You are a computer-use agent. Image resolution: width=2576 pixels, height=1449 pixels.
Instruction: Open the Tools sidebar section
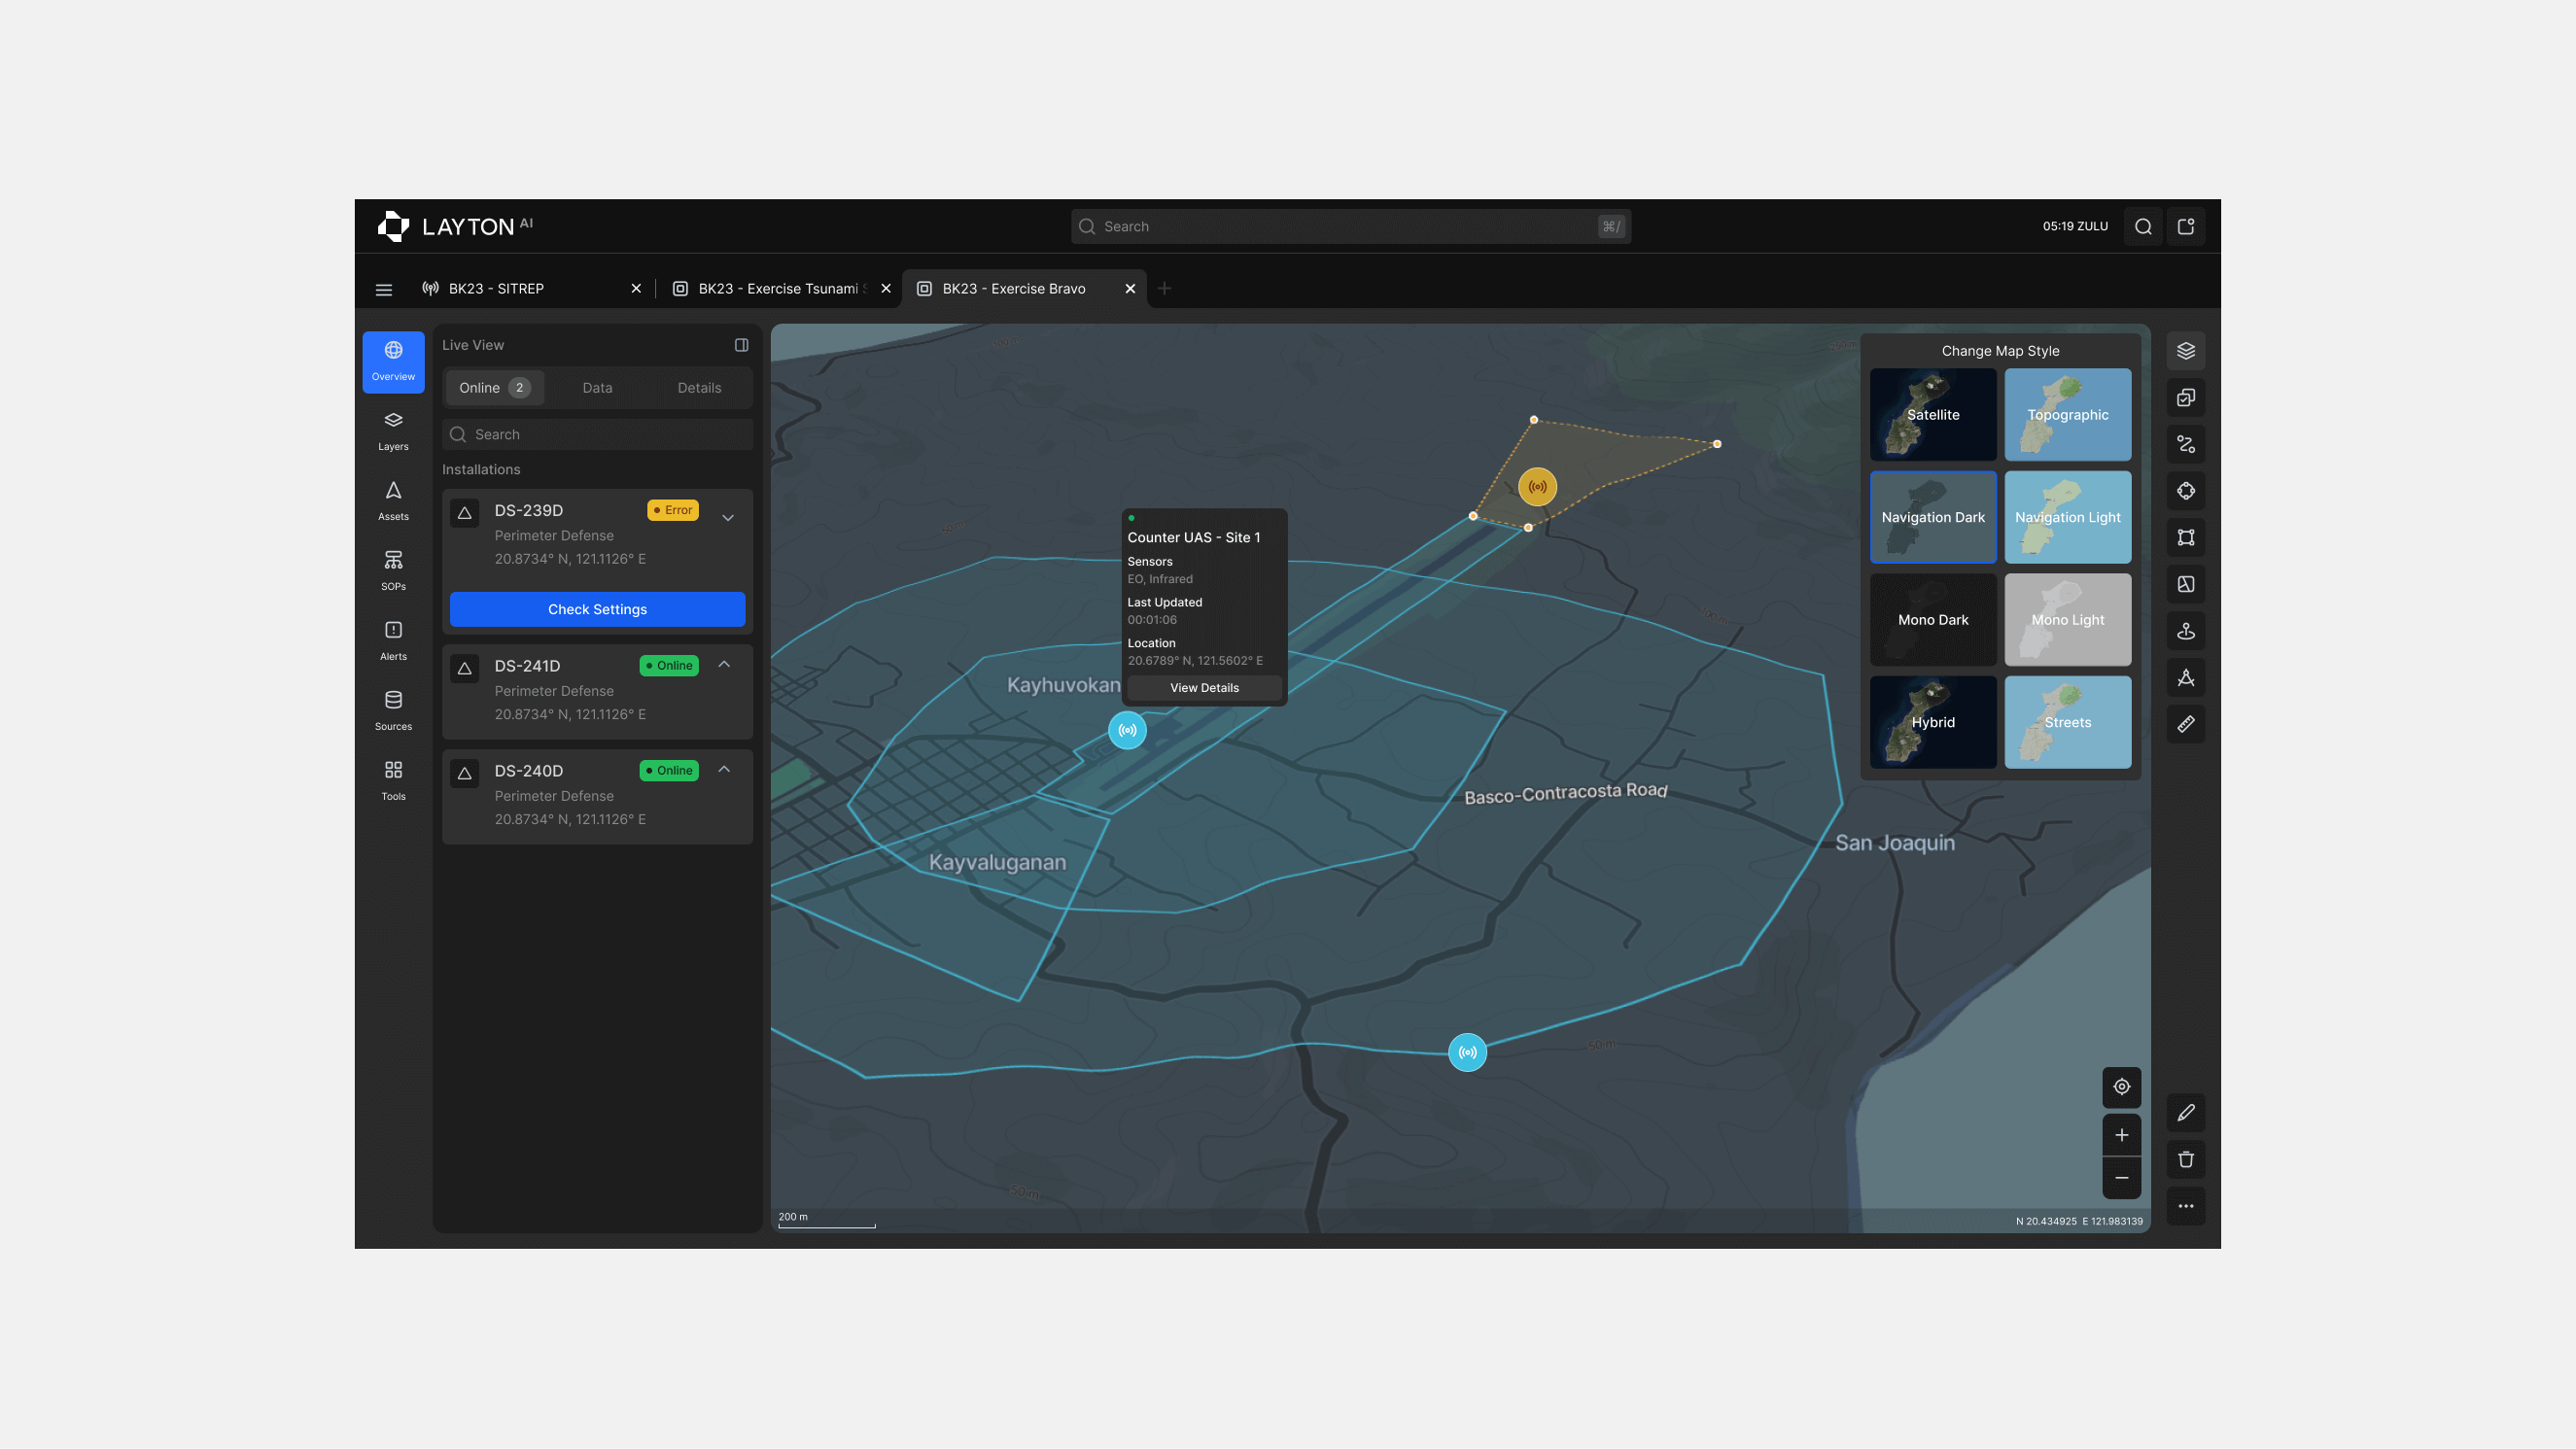[x=393, y=781]
